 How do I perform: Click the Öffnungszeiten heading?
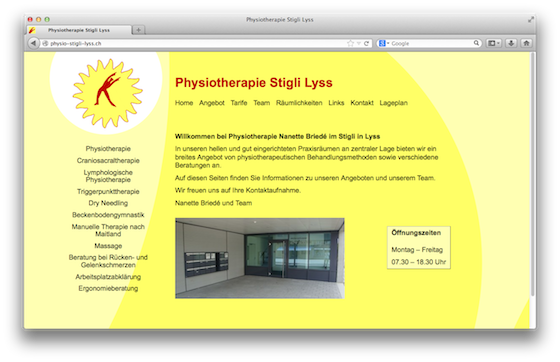point(416,233)
